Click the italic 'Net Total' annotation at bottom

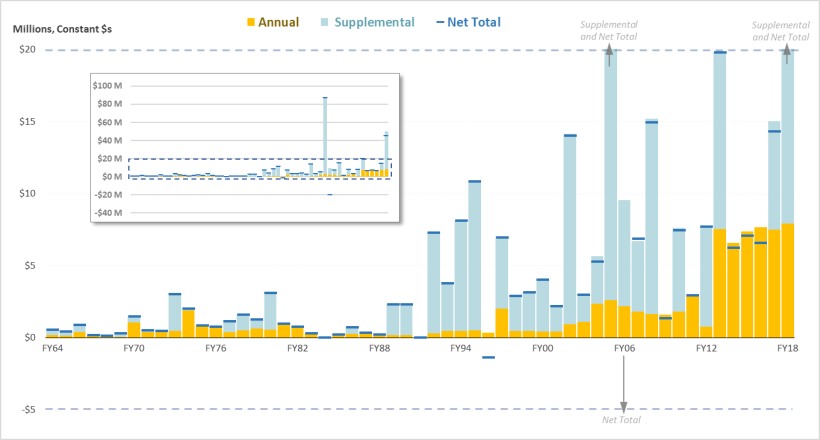(x=622, y=421)
